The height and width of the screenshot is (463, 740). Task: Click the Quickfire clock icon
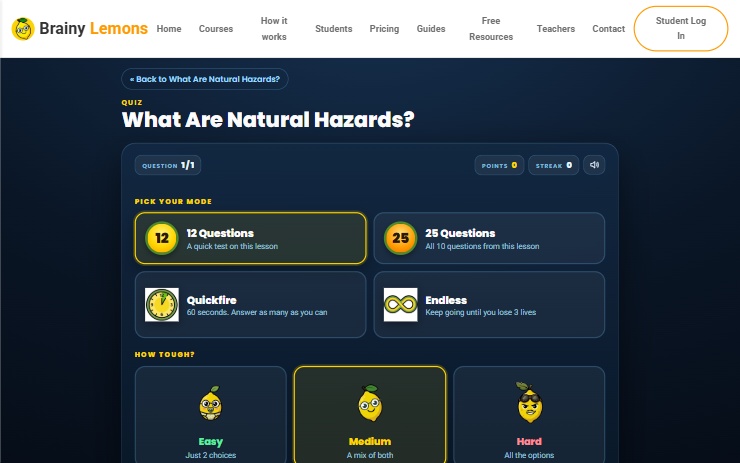click(162, 305)
